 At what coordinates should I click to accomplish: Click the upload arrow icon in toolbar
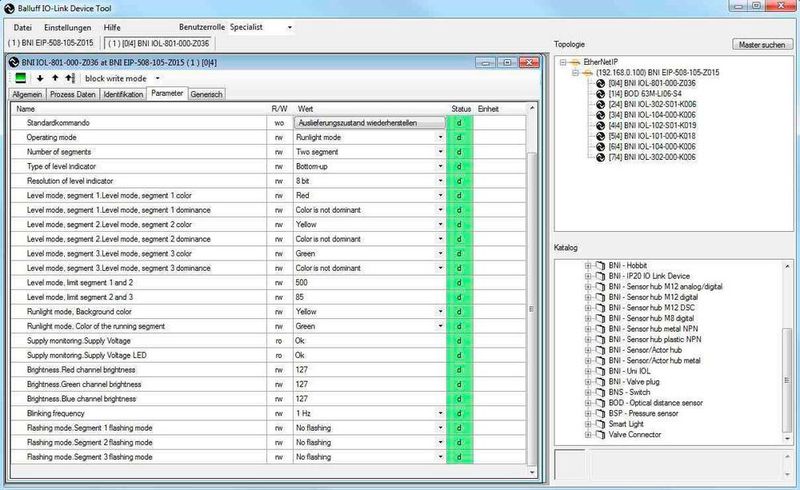[55, 79]
